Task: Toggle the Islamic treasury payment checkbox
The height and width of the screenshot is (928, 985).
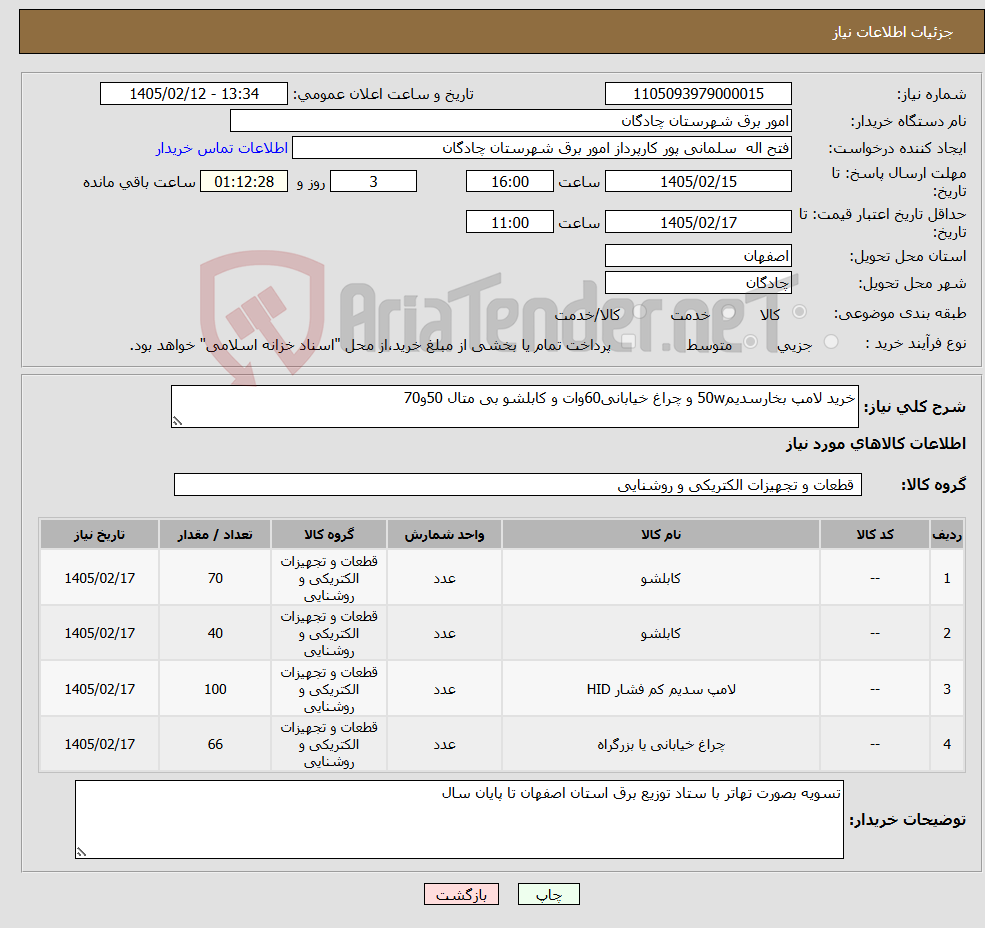Action: [x=628, y=342]
